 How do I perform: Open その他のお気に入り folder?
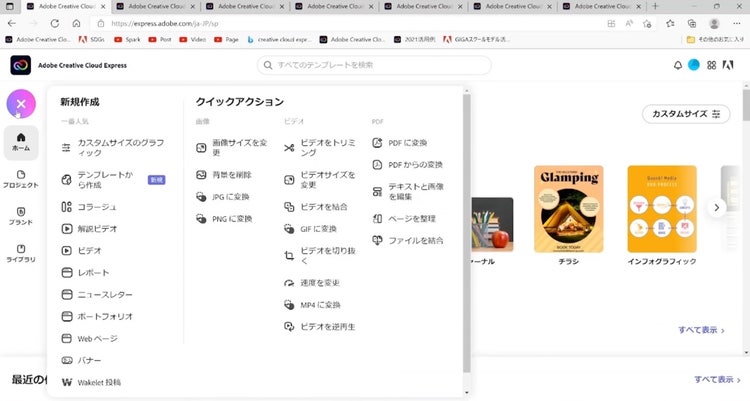(715, 40)
